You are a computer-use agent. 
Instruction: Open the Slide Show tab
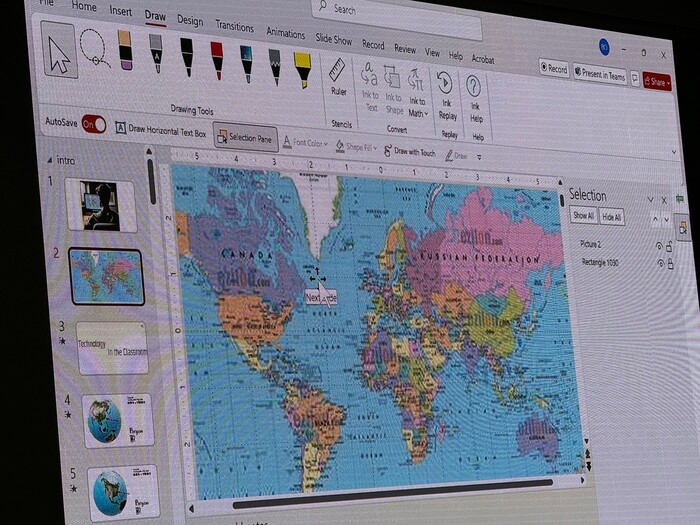pyautogui.click(x=333, y=39)
